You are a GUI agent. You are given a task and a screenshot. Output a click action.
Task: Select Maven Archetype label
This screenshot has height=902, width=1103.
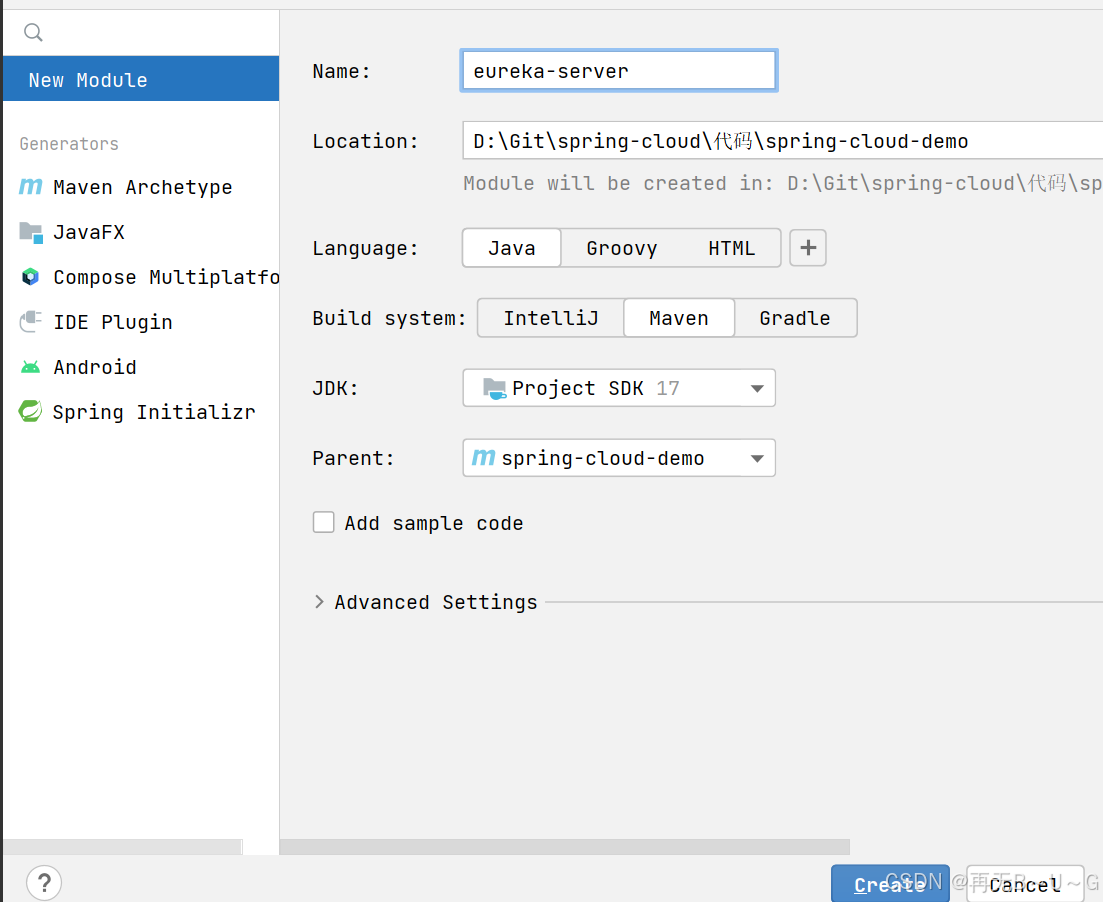(143, 187)
